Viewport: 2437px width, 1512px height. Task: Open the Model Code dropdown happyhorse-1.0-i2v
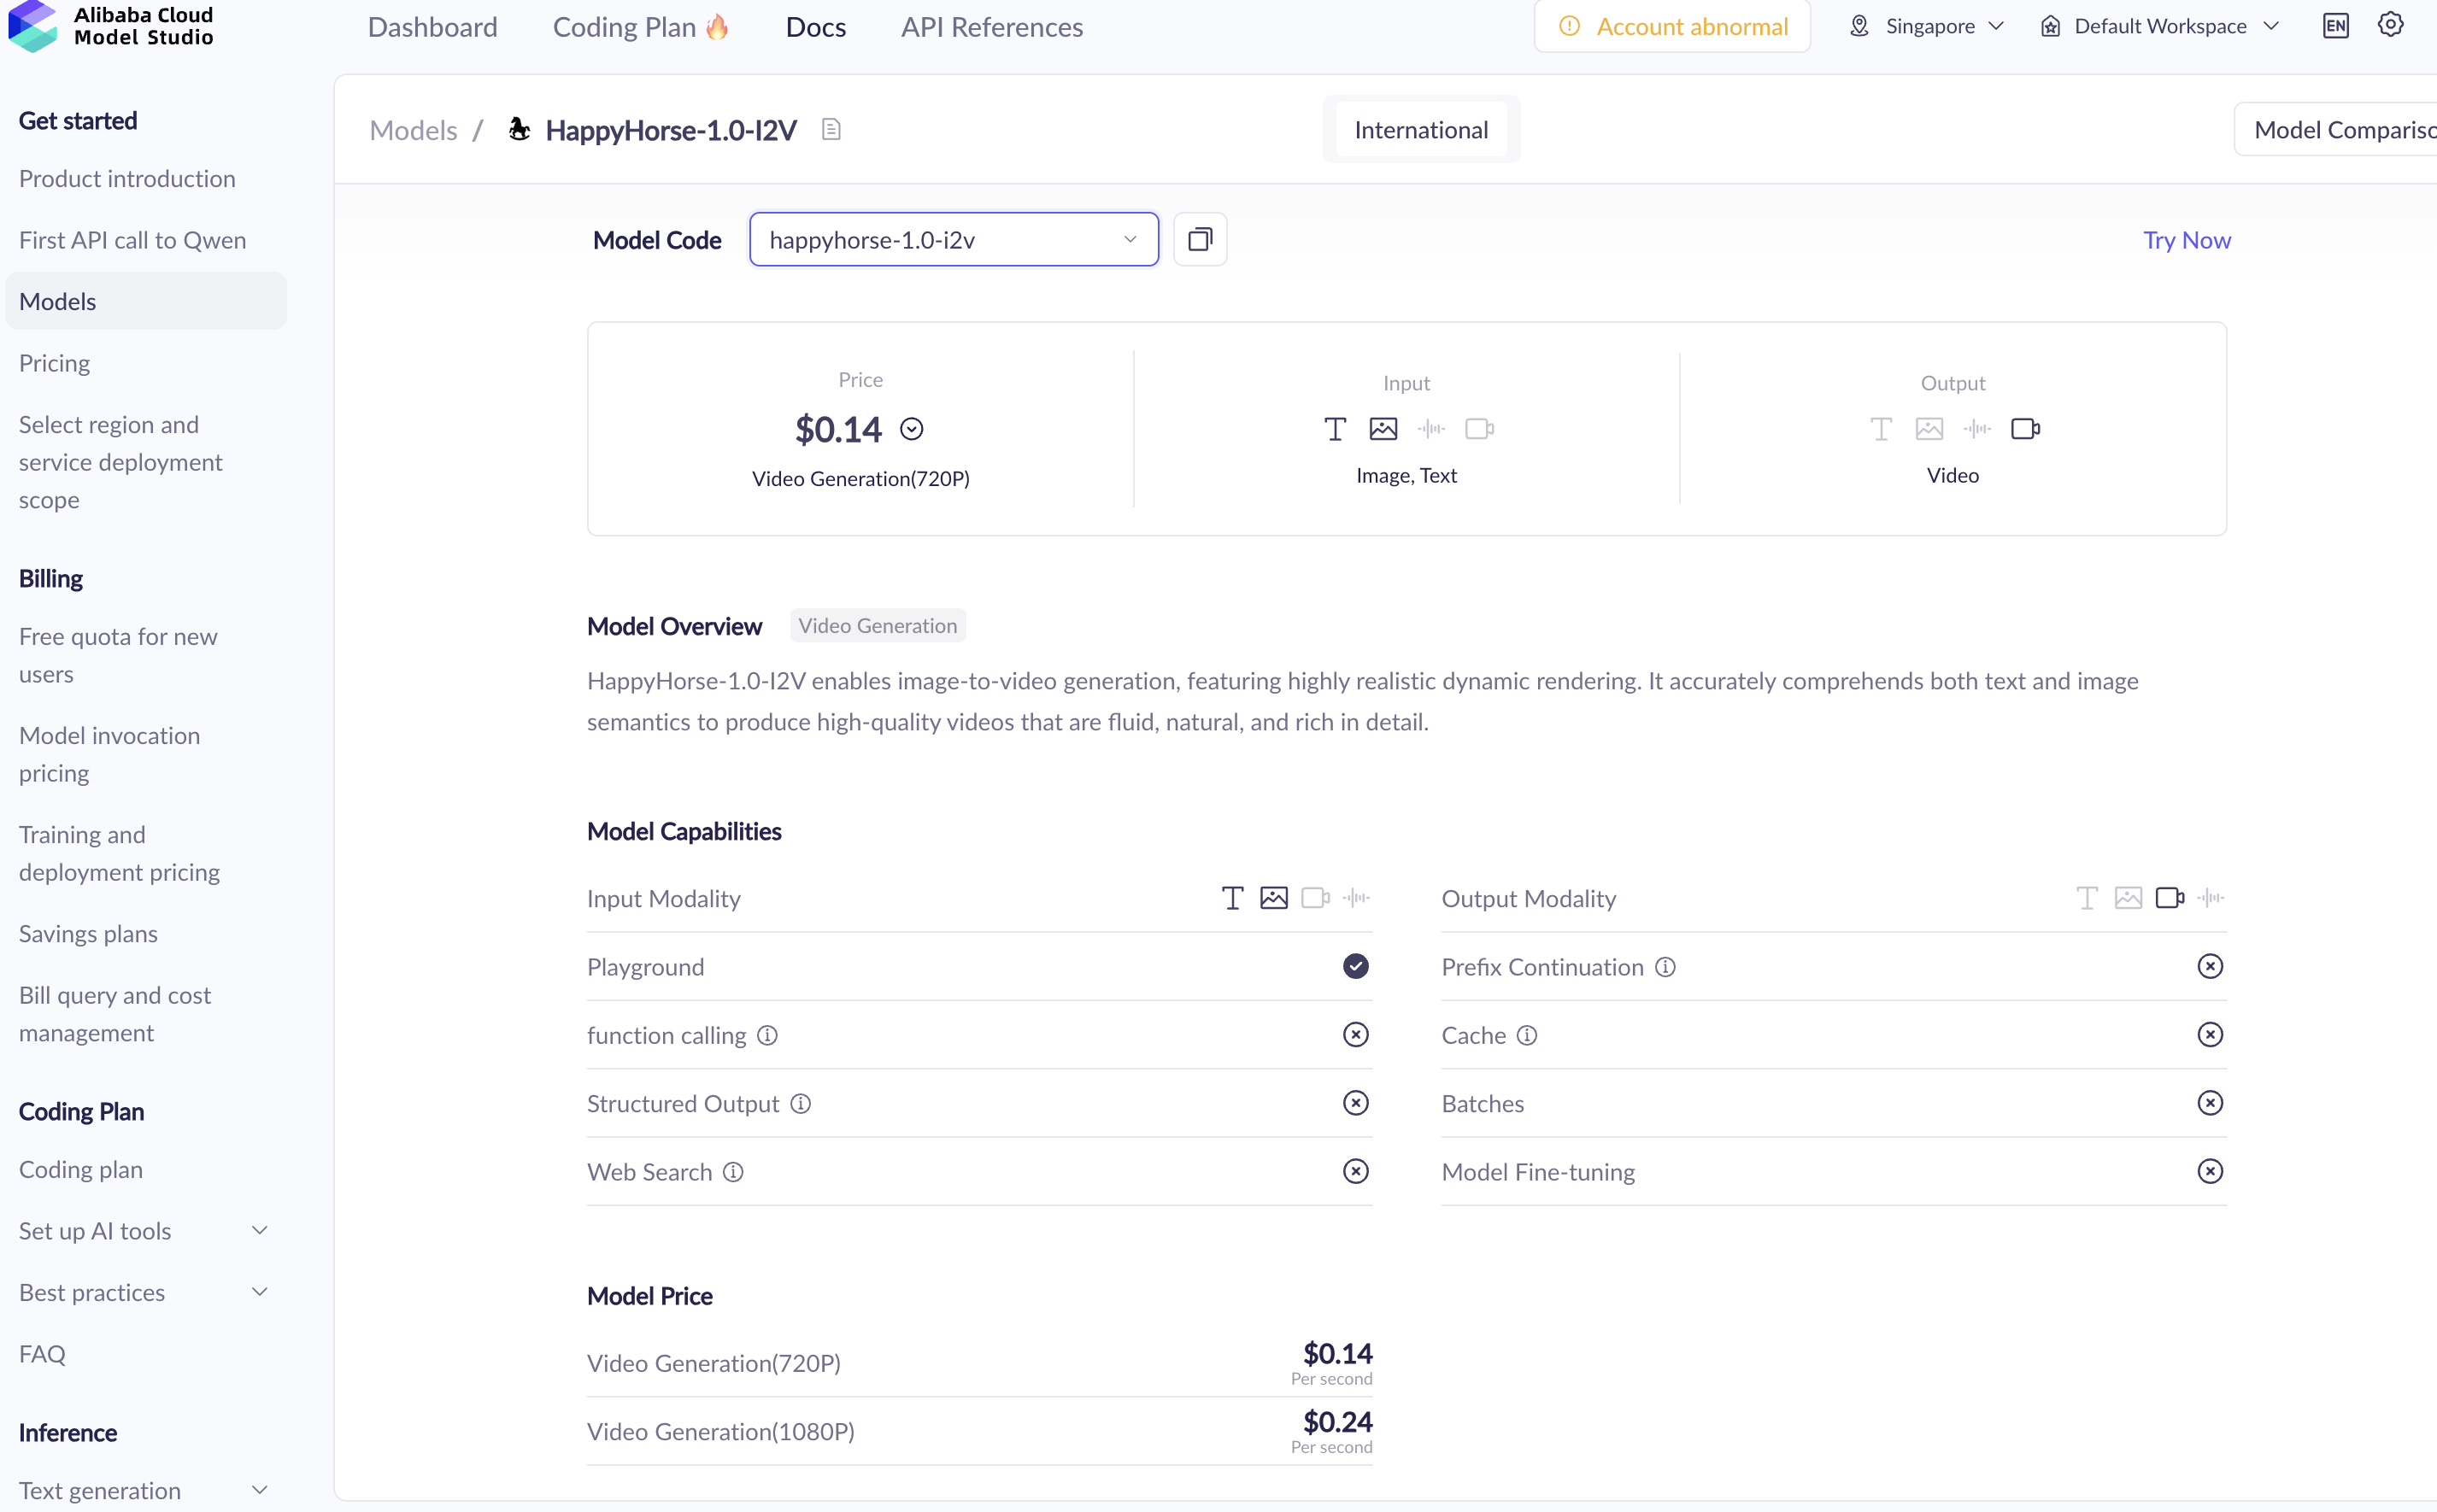click(x=953, y=240)
